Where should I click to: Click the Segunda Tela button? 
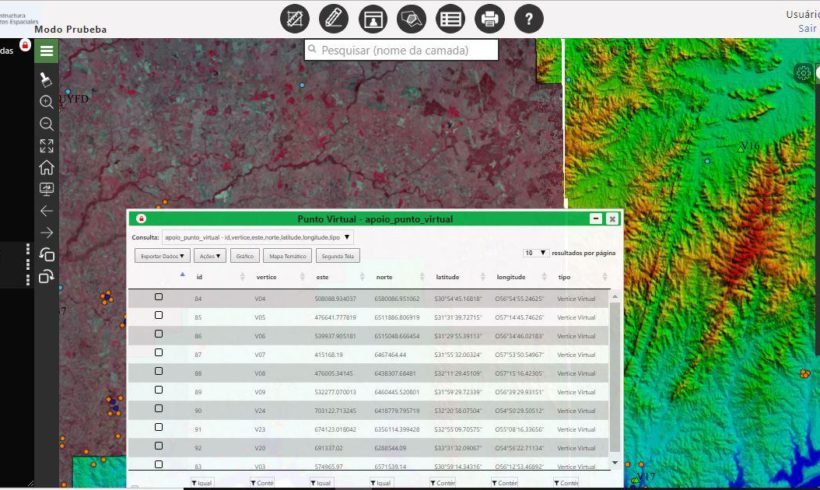point(338,256)
